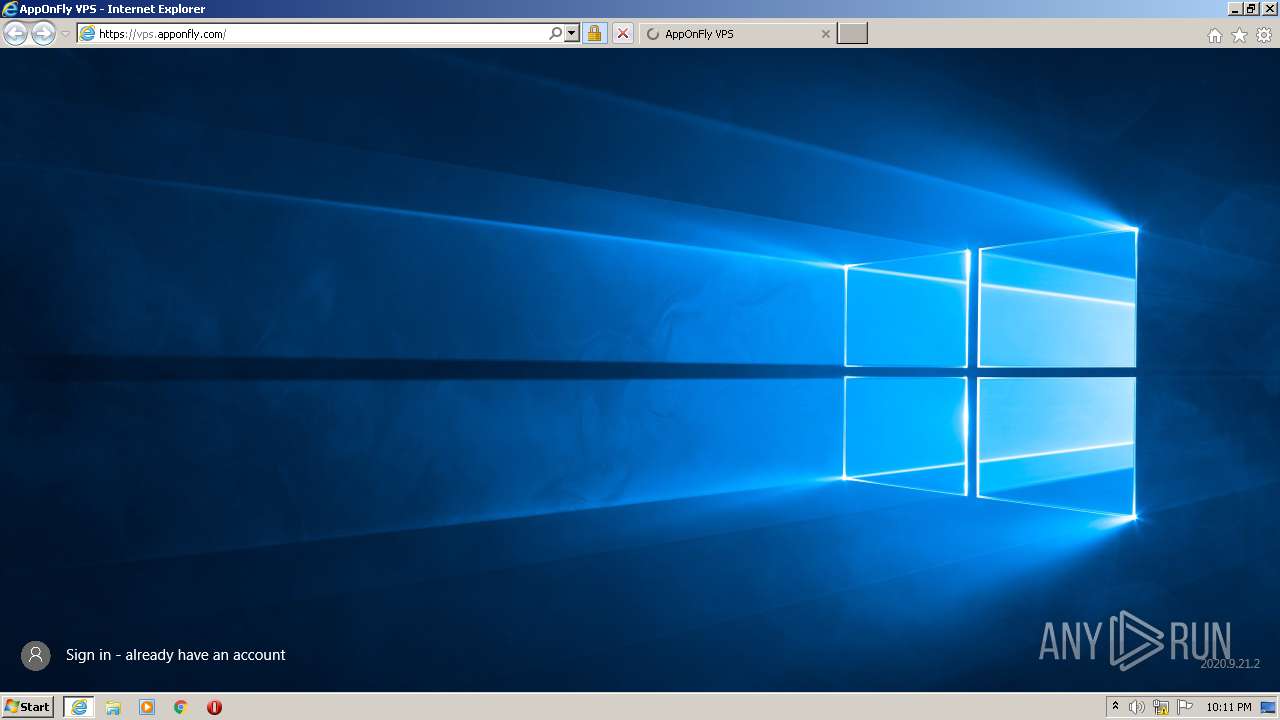This screenshot has height=720, width=1280.
Task: Open Action Center flag icon
Action: point(1185,707)
